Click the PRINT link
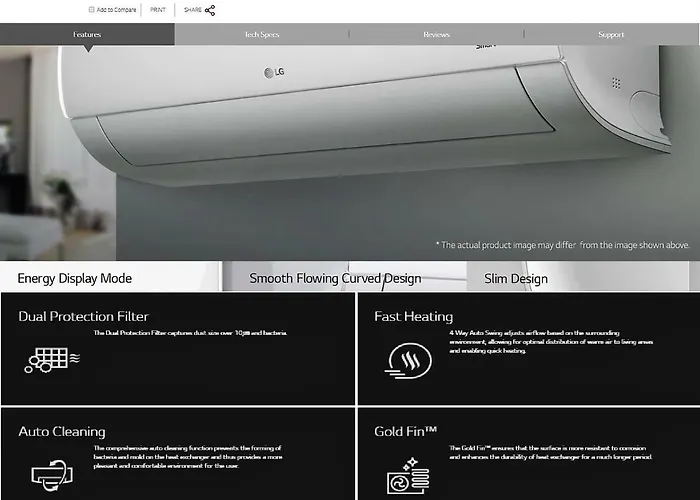This screenshot has height=500, width=700. click(x=158, y=10)
